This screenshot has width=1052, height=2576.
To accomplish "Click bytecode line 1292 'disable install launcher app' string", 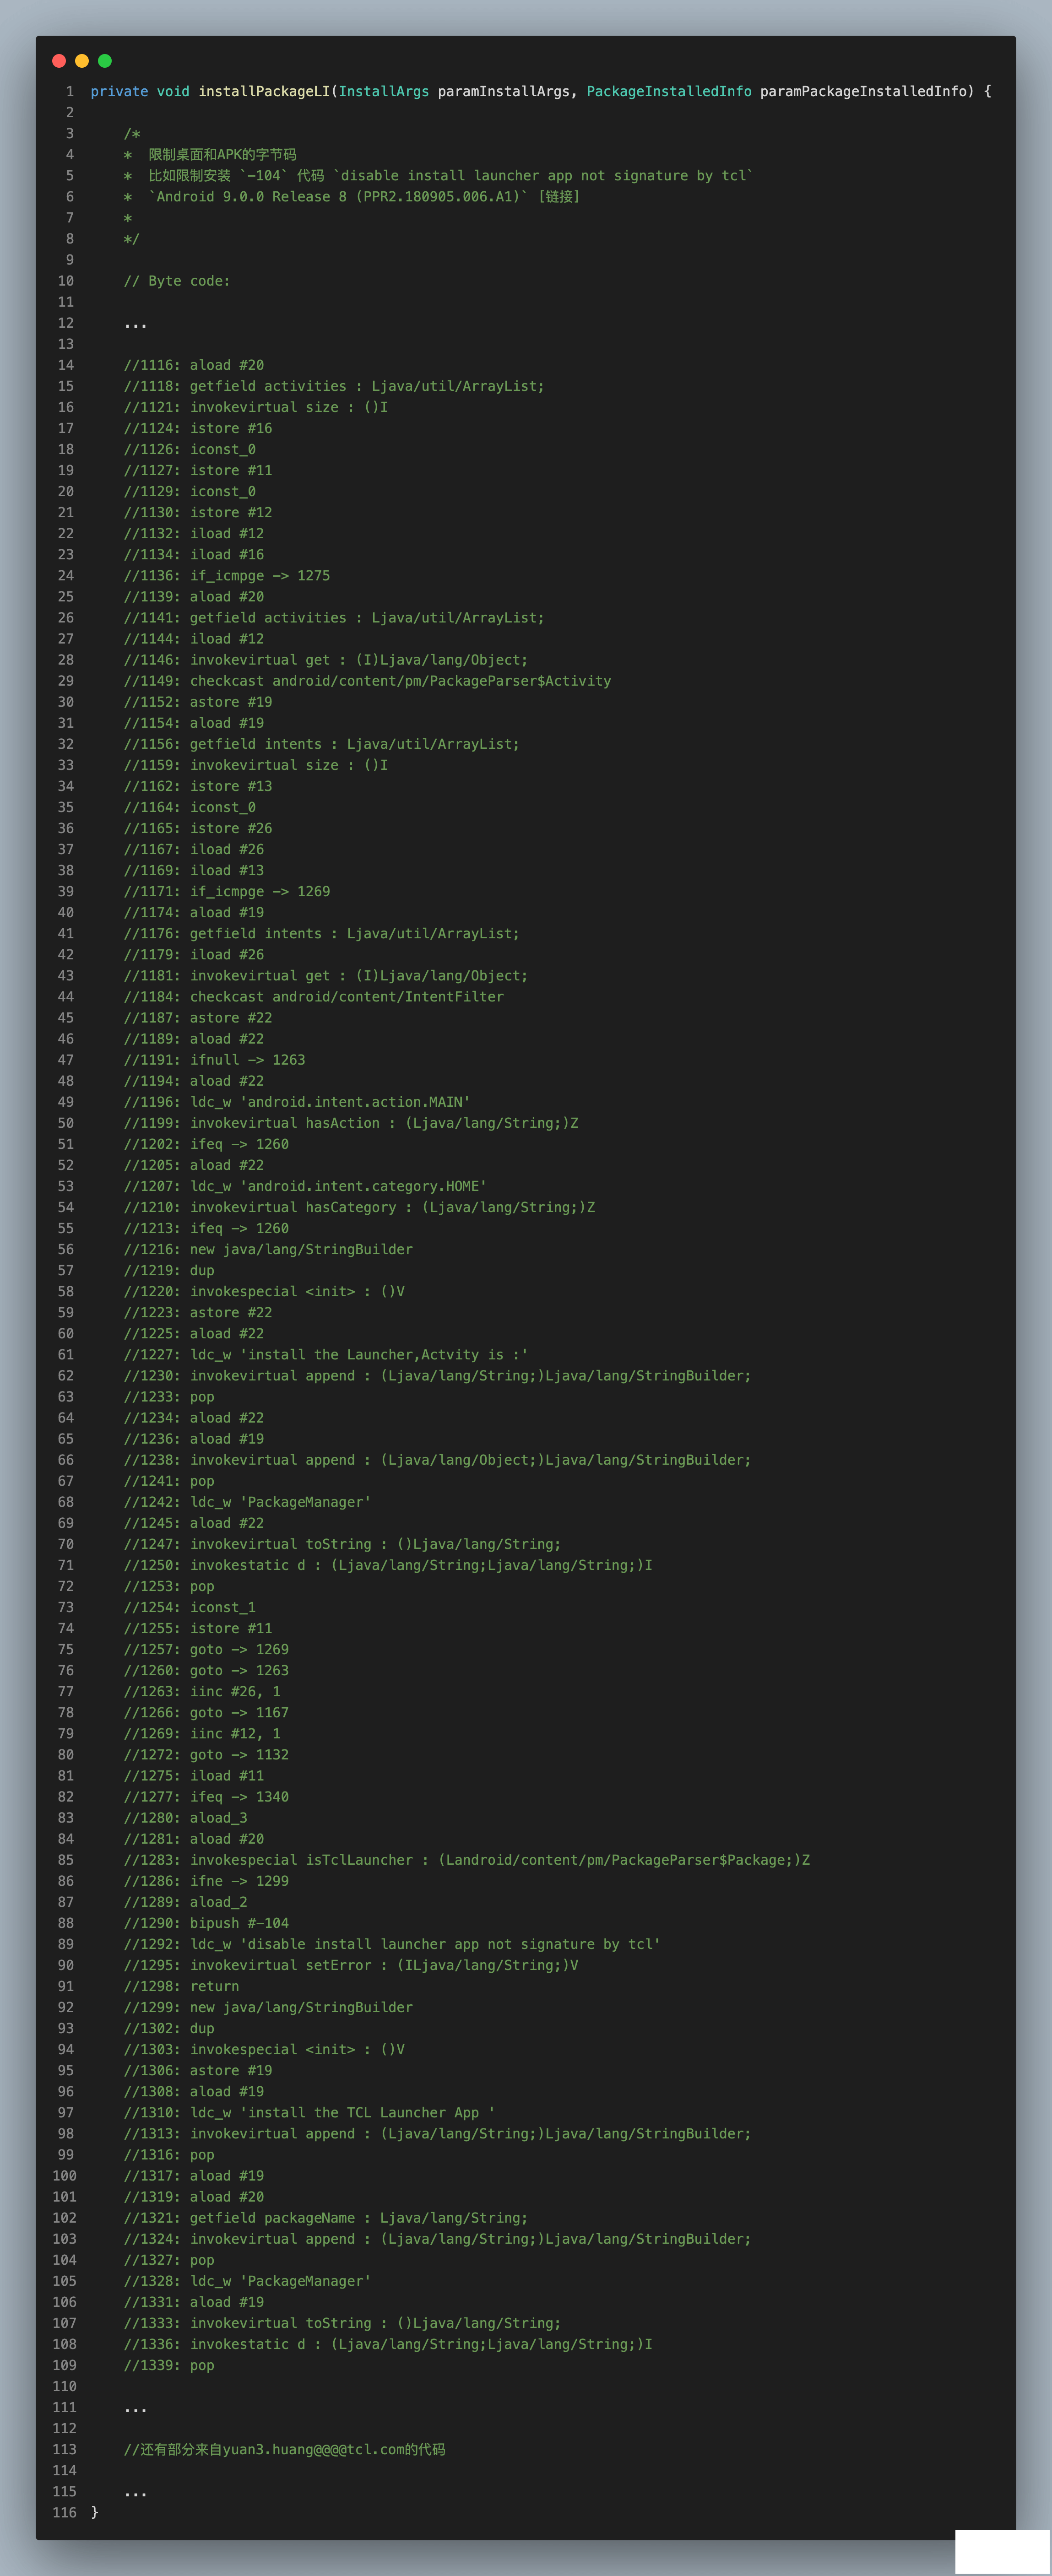I will click(392, 1943).
